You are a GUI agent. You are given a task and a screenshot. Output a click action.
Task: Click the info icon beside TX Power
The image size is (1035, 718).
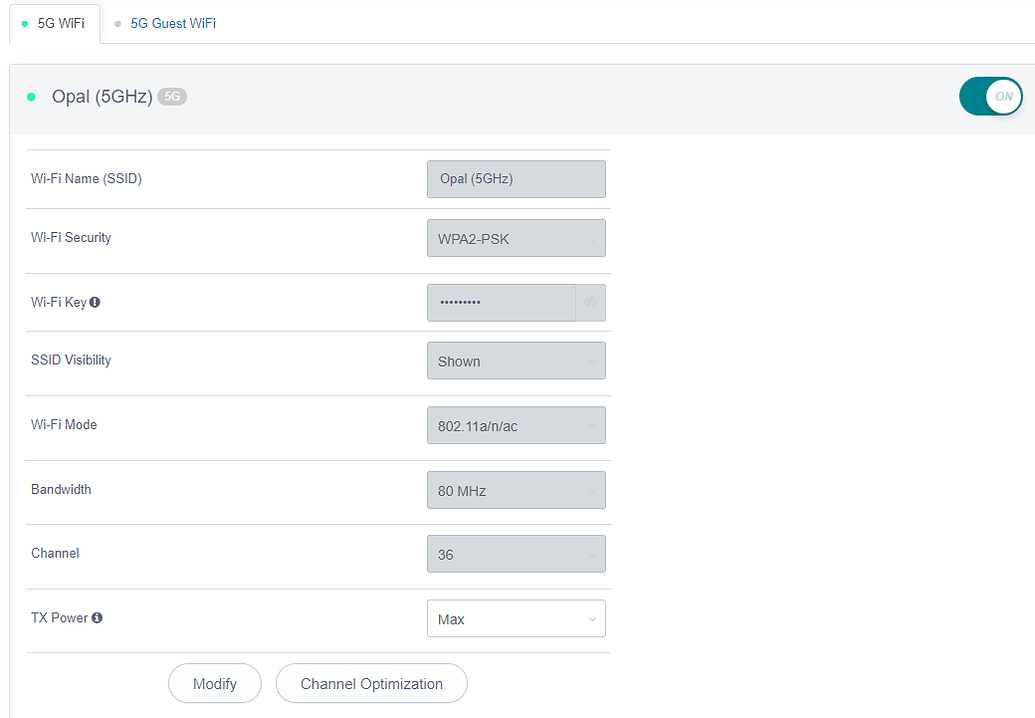click(96, 617)
